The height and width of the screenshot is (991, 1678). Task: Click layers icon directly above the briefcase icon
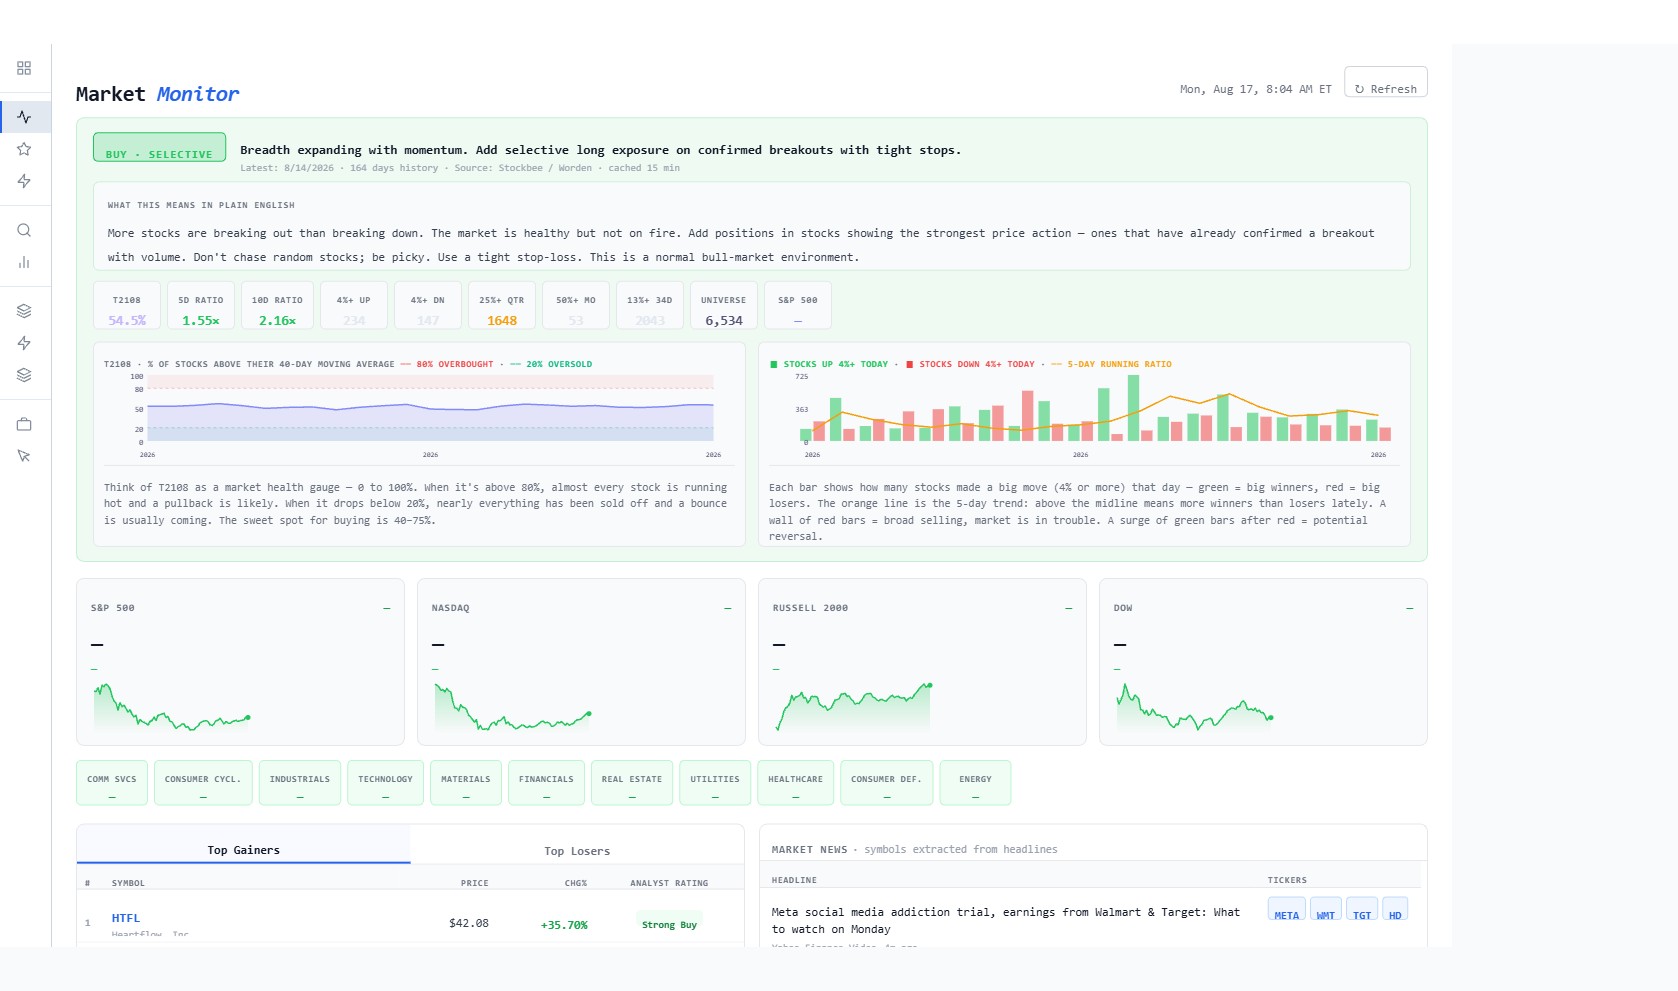pos(24,375)
